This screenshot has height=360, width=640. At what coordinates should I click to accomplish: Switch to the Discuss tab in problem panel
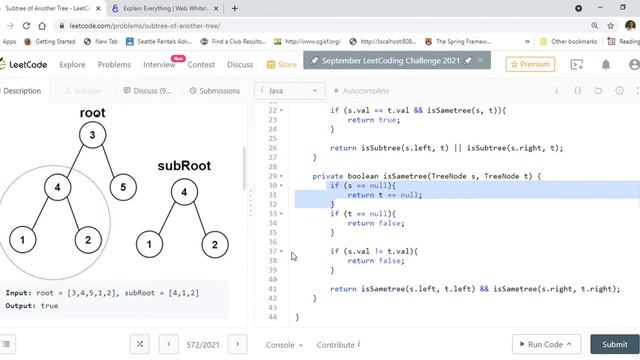coord(147,91)
